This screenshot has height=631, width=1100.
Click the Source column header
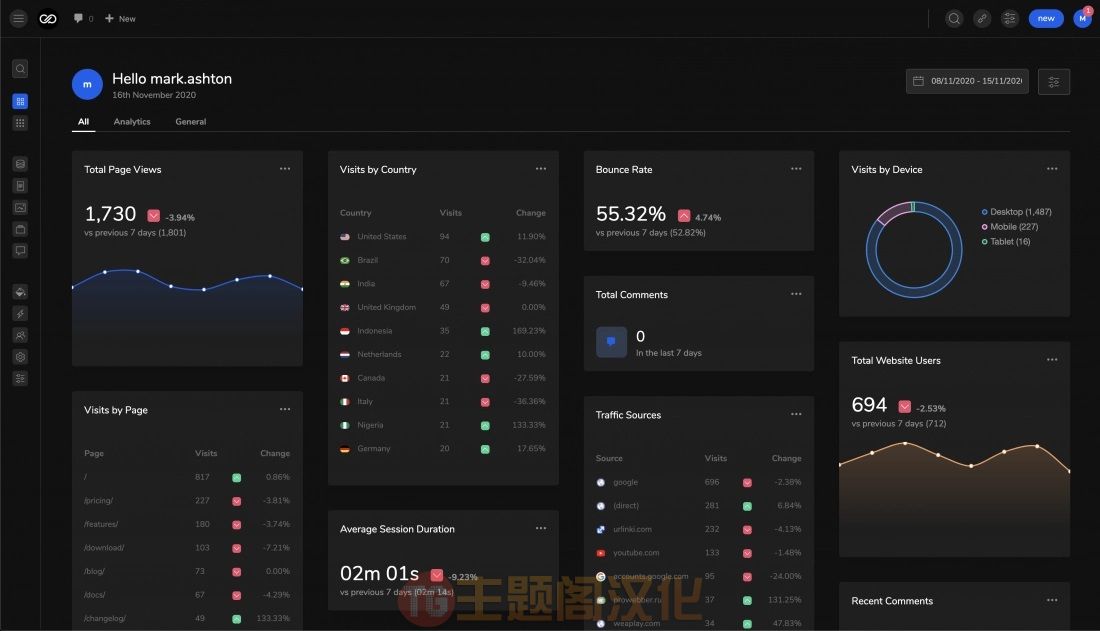(609, 458)
